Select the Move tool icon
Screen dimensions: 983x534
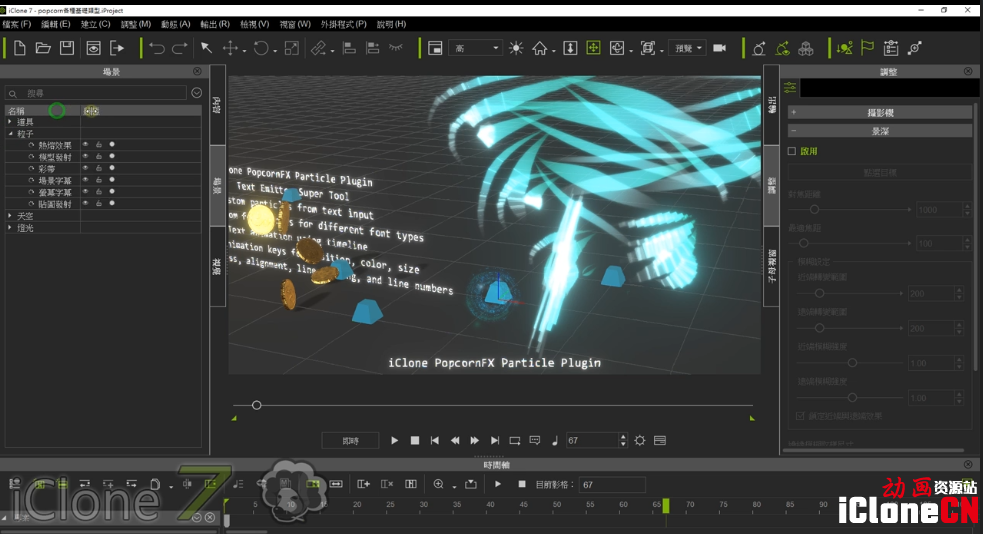(230, 48)
